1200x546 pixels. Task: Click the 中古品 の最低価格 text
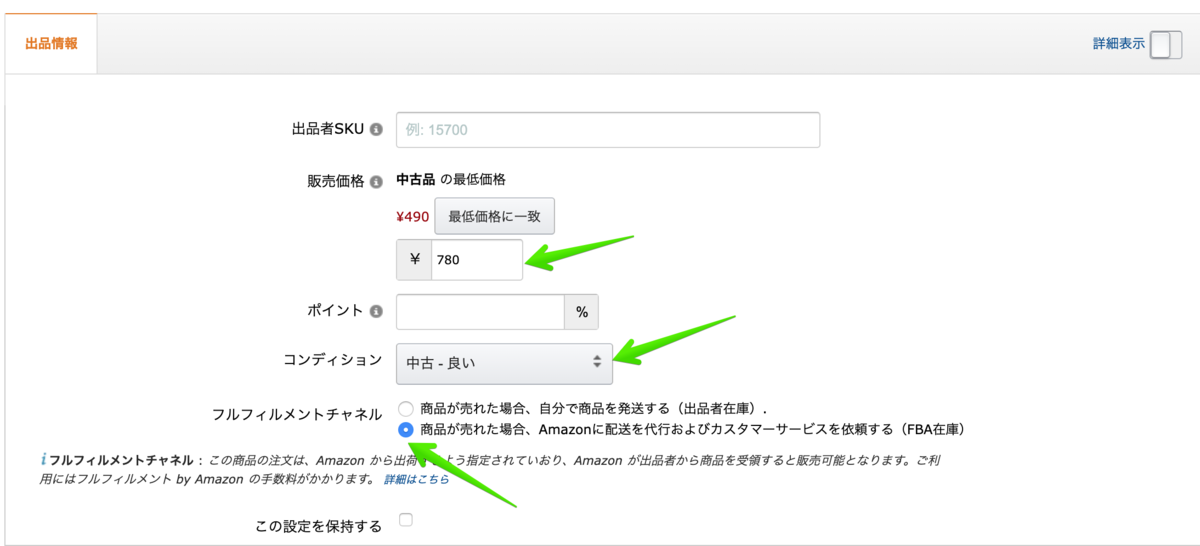pyautogui.click(x=451, y=180)
